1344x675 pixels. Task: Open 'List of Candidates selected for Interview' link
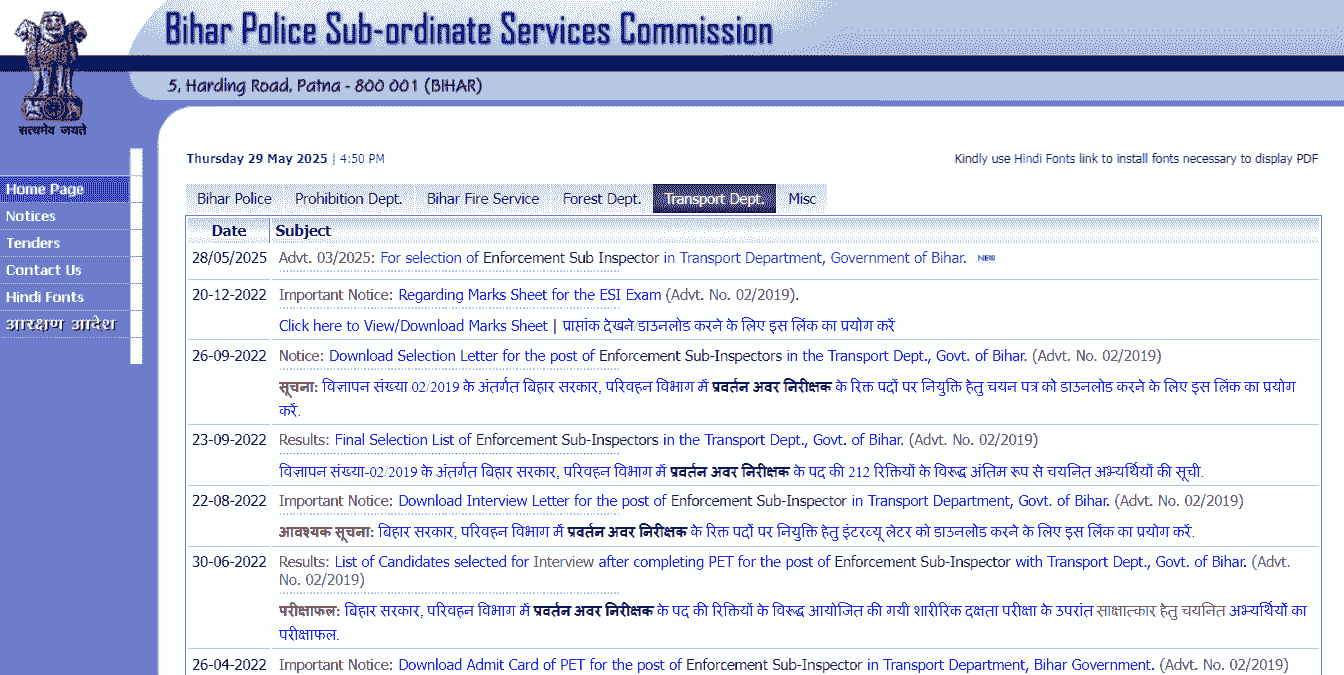[x=790, y=562]
